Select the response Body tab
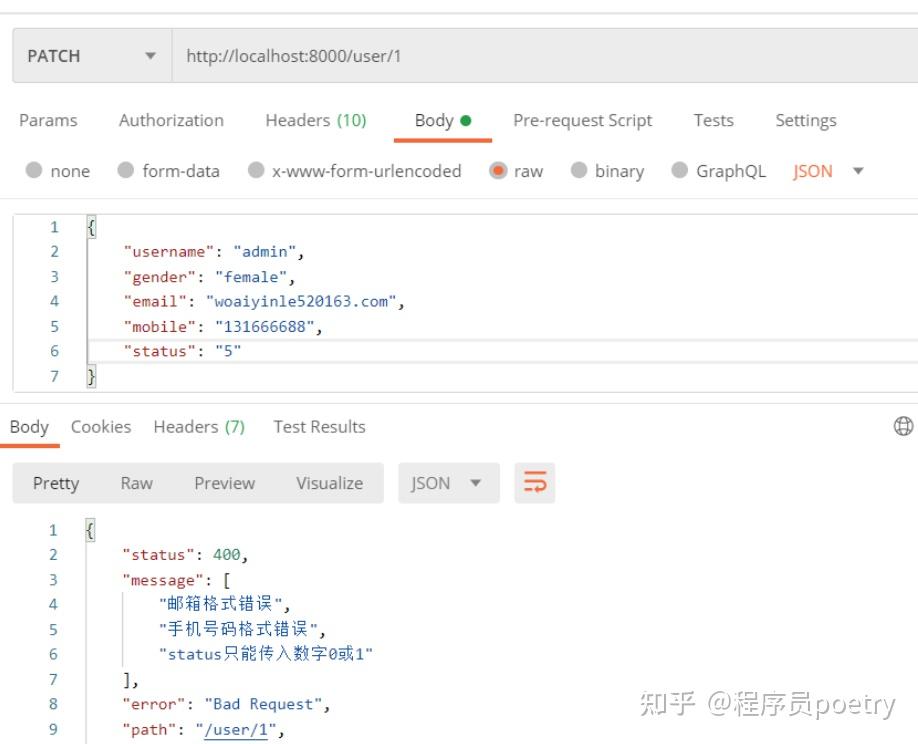This screenshot has width=918, height=744. (x=29, y=427)
